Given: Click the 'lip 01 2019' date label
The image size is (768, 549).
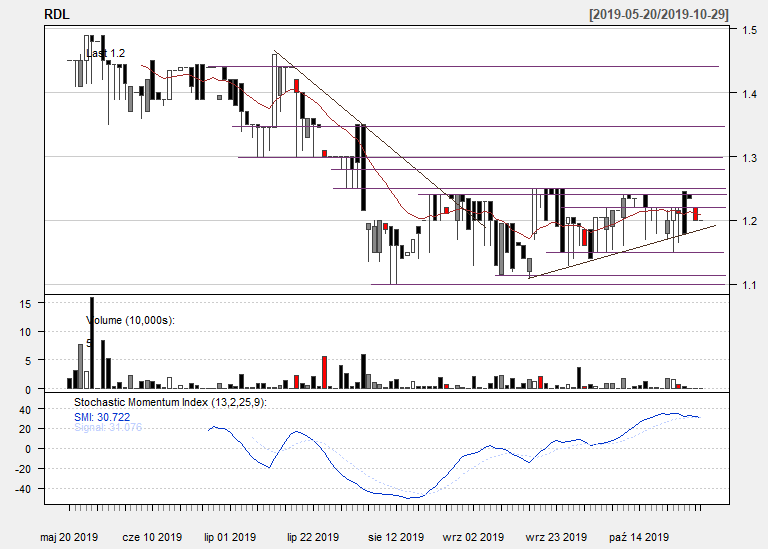Looking at the screenshot, I should click(x=230, y=537).
